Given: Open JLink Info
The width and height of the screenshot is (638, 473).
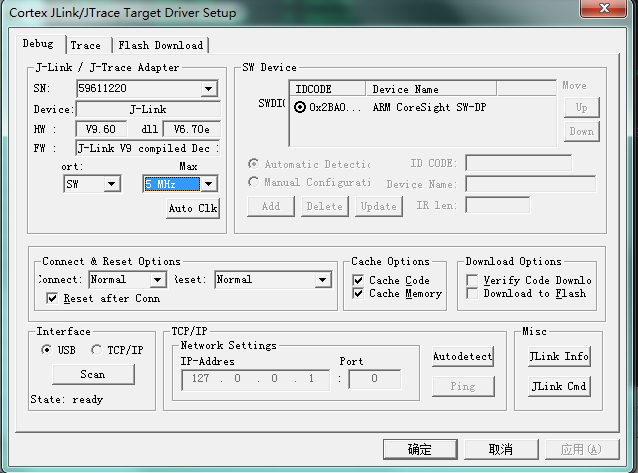Looking at the screenshot, I should (559, 357).
